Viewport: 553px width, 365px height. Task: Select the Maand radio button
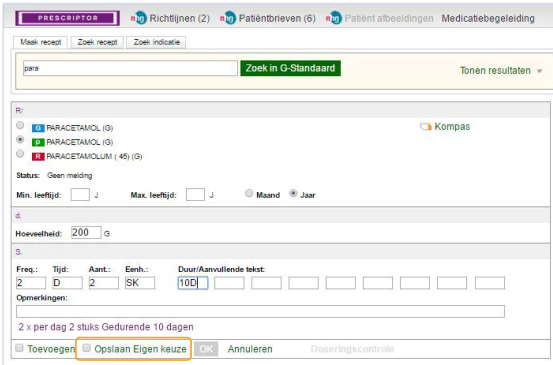click(x=249, y=193)
